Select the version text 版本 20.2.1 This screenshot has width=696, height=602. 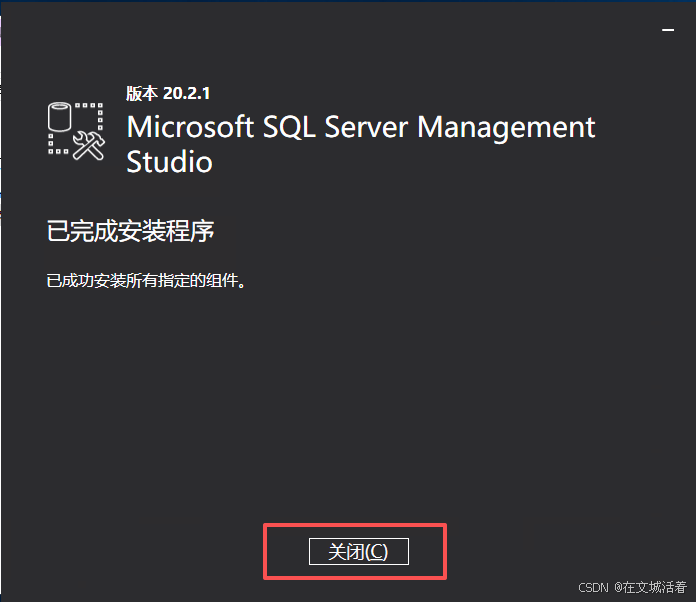pos(168,93)
